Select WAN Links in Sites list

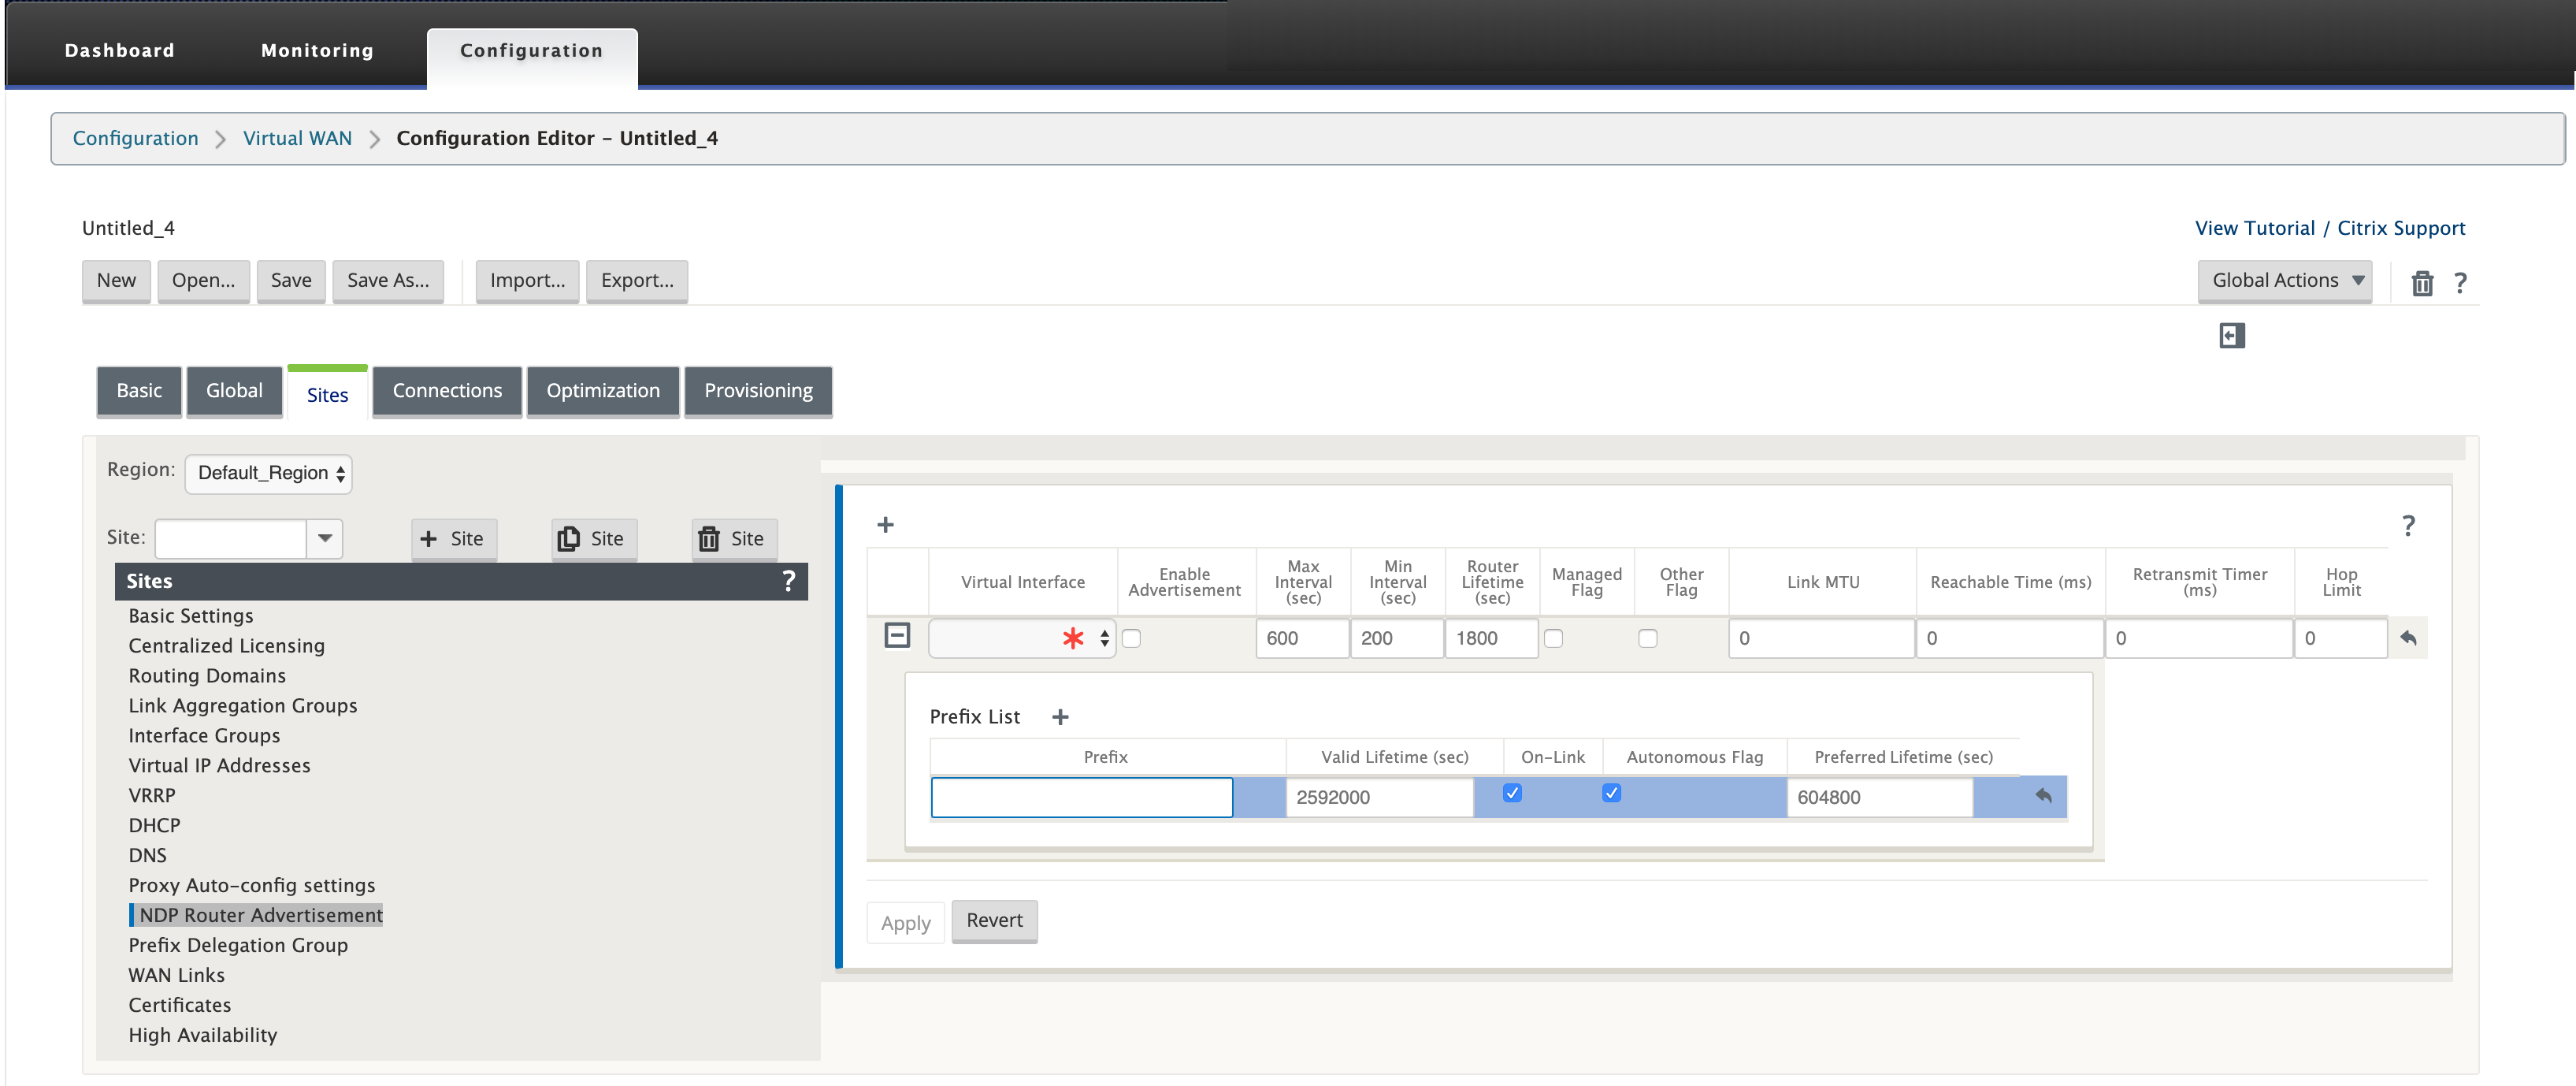click(x=176, y=975)
